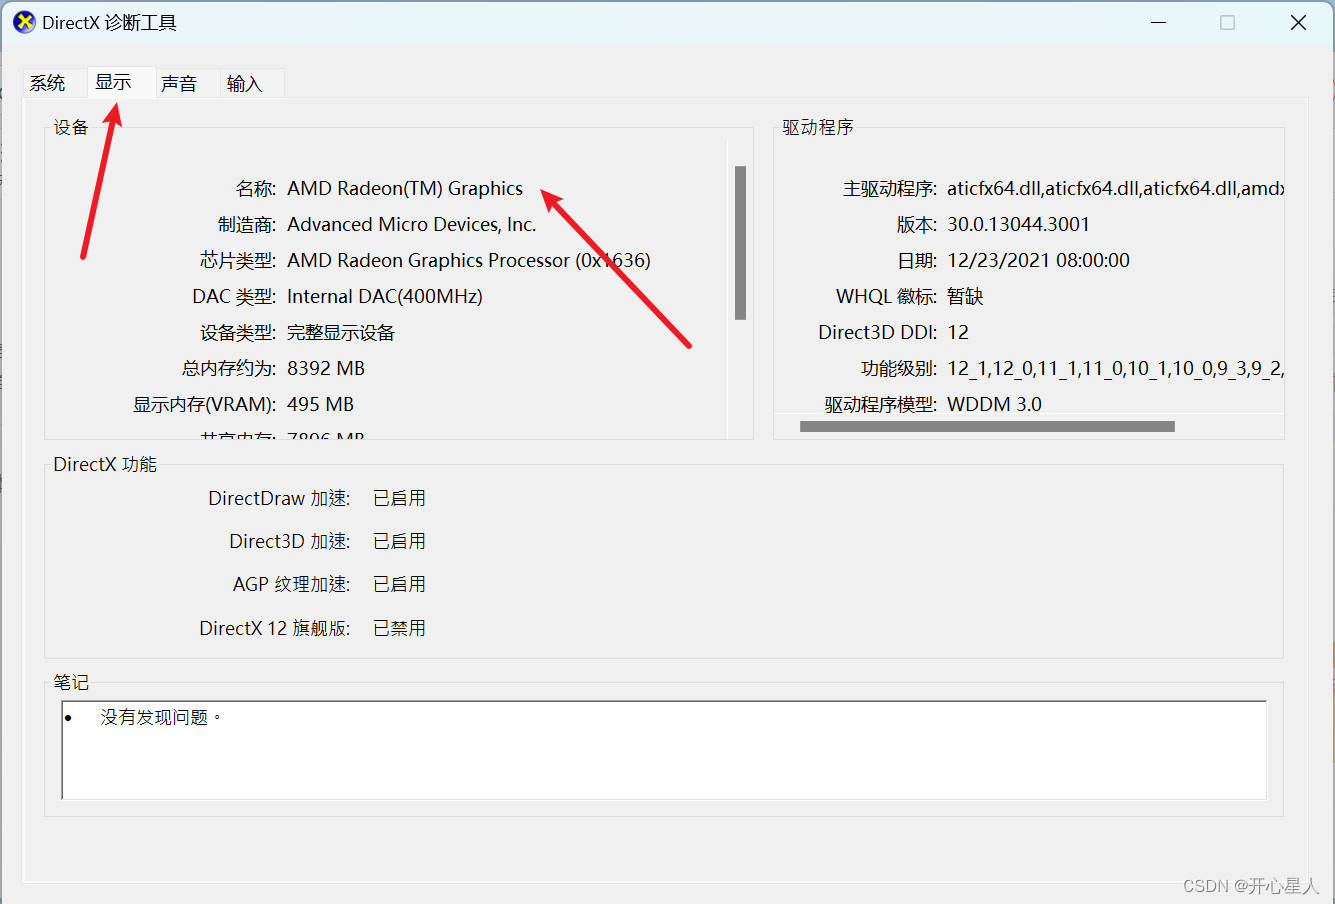Select WHQL logo value '暂缺'
The height and width of the screenshot is (904, 1335).
(x=966, y=297)
